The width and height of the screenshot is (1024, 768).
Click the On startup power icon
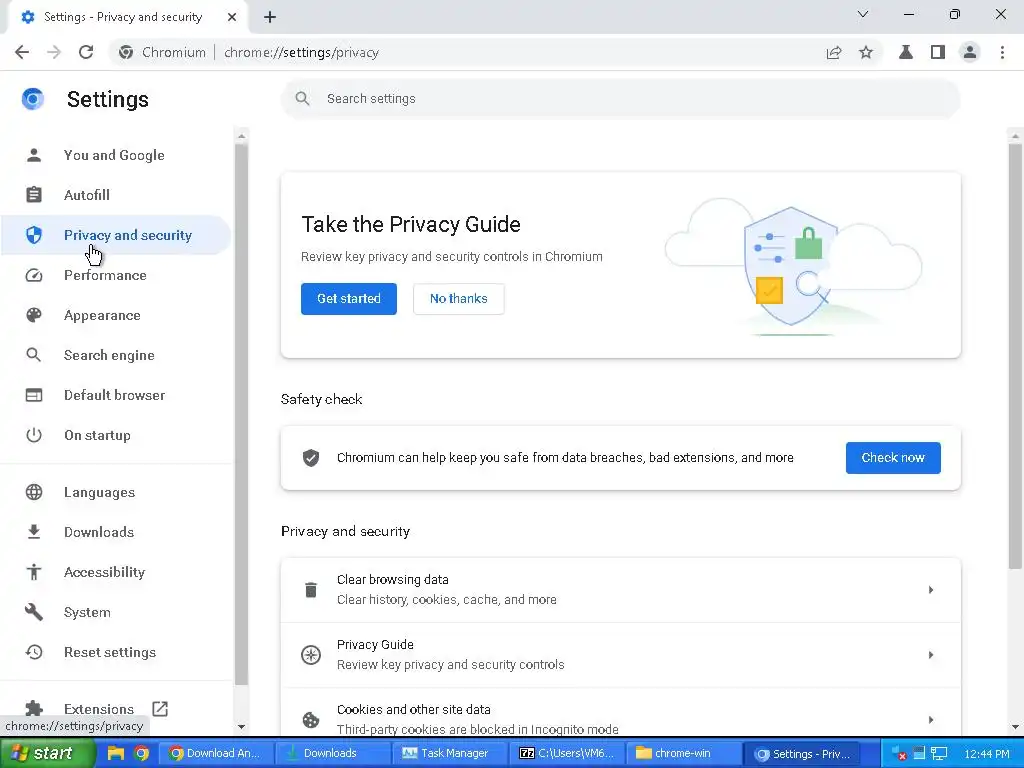coord(34,435)
